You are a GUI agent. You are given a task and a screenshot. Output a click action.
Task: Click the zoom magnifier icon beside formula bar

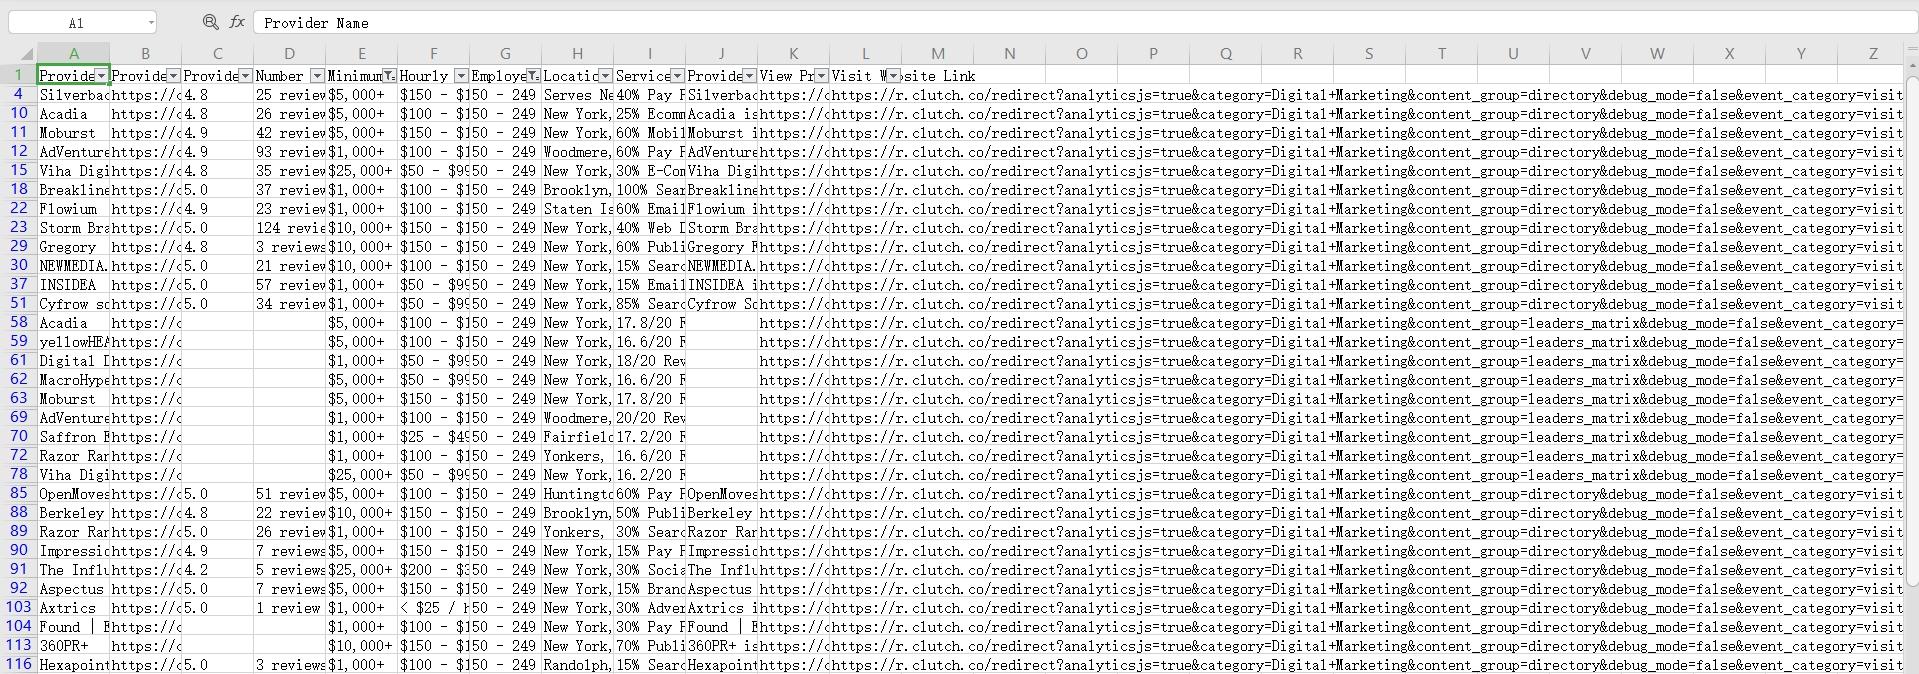coord(210,22)
